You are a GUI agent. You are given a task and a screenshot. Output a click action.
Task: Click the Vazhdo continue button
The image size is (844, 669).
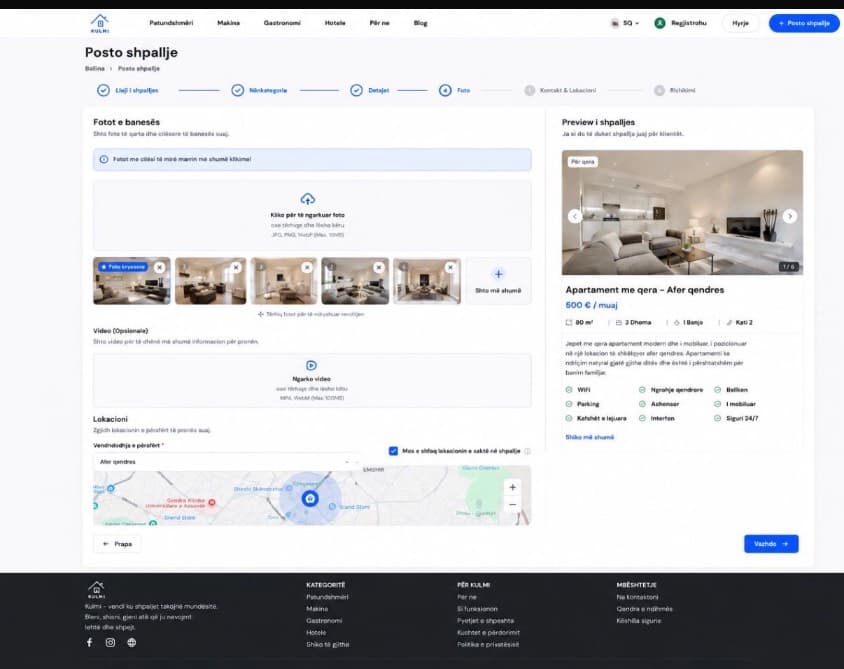click(x=771, y=544)
